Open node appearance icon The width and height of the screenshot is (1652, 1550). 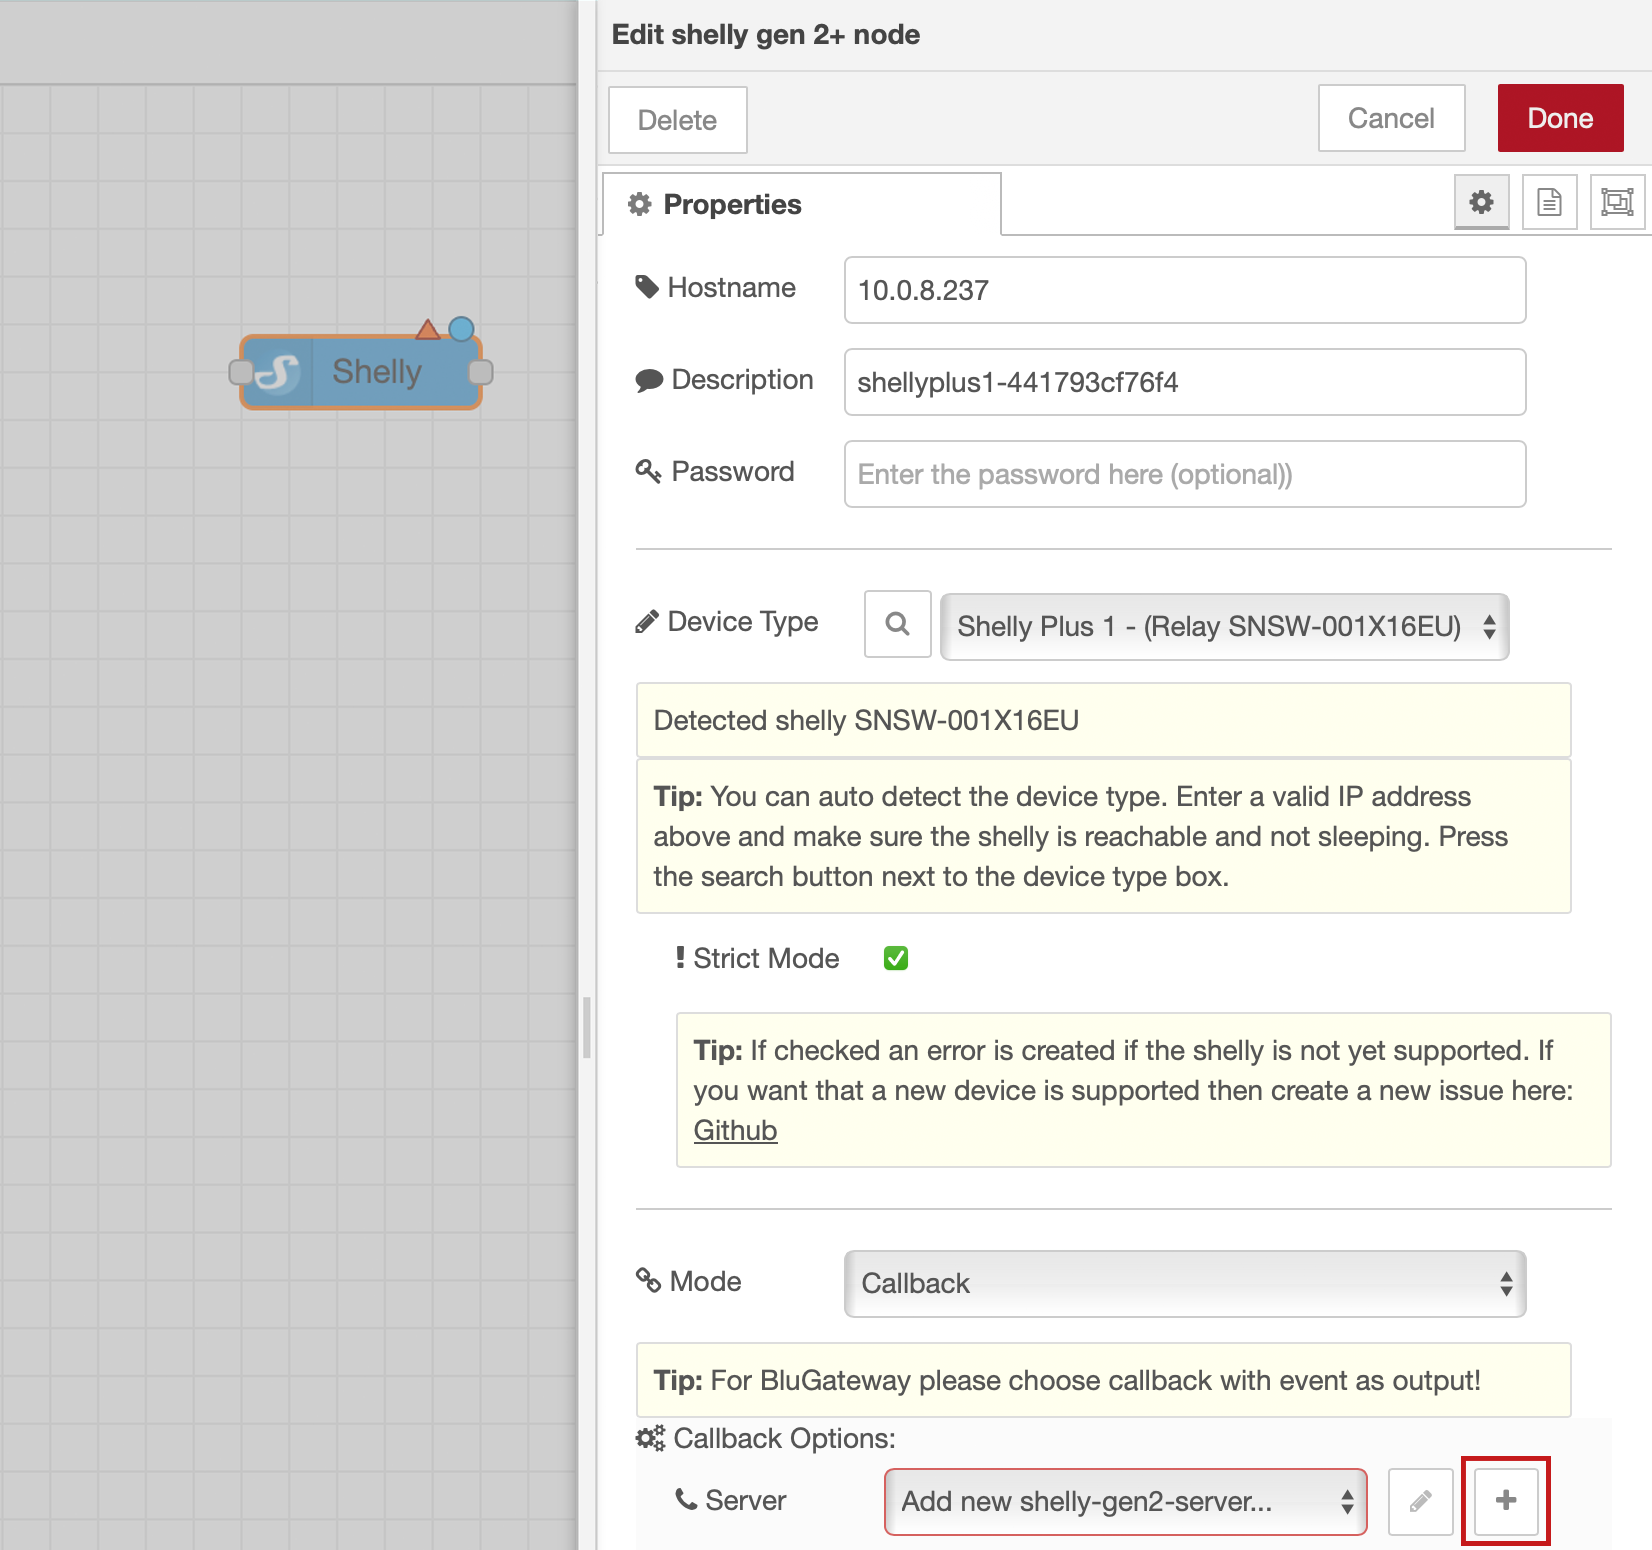[x=1616, y=202]
